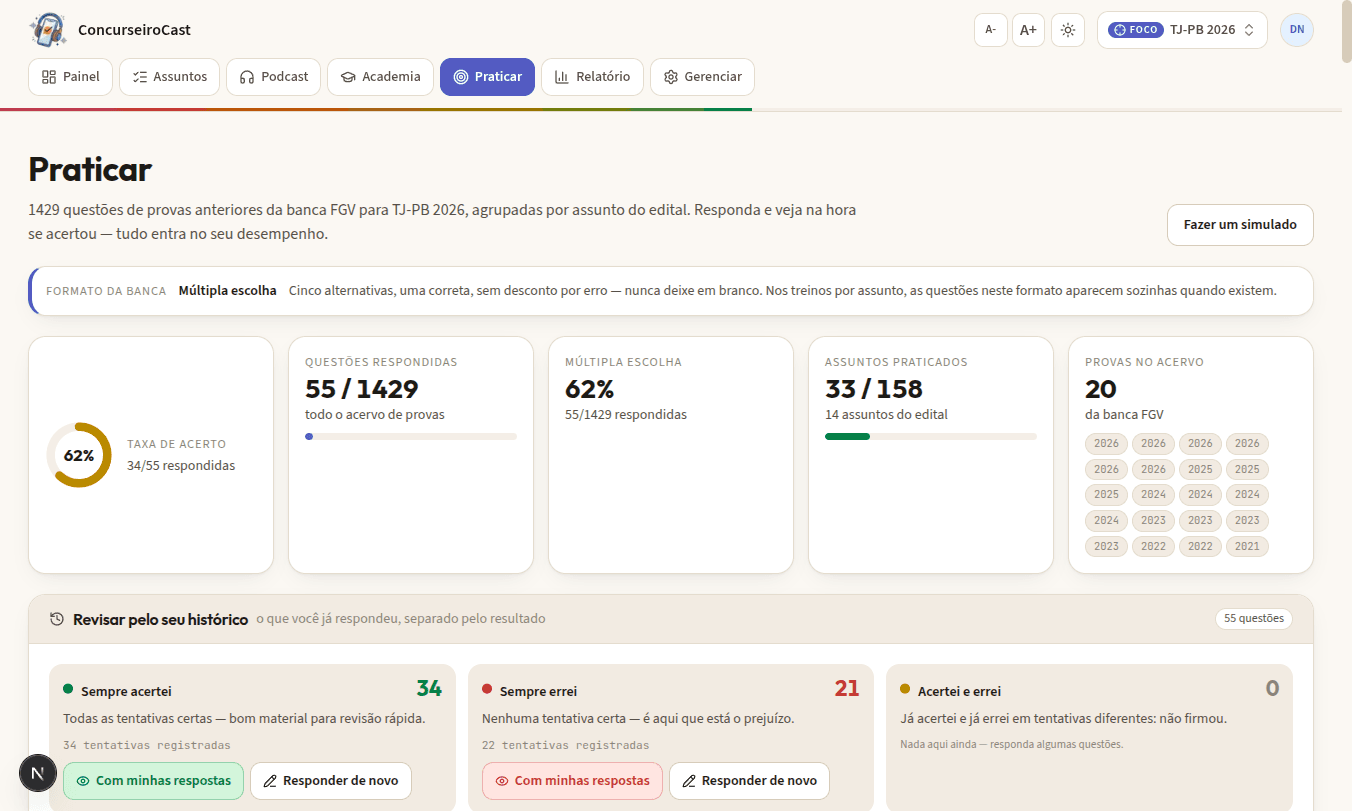Screen dimensions: 1352x811
Task: Open the Academia tab
Action: pos(381,77)
